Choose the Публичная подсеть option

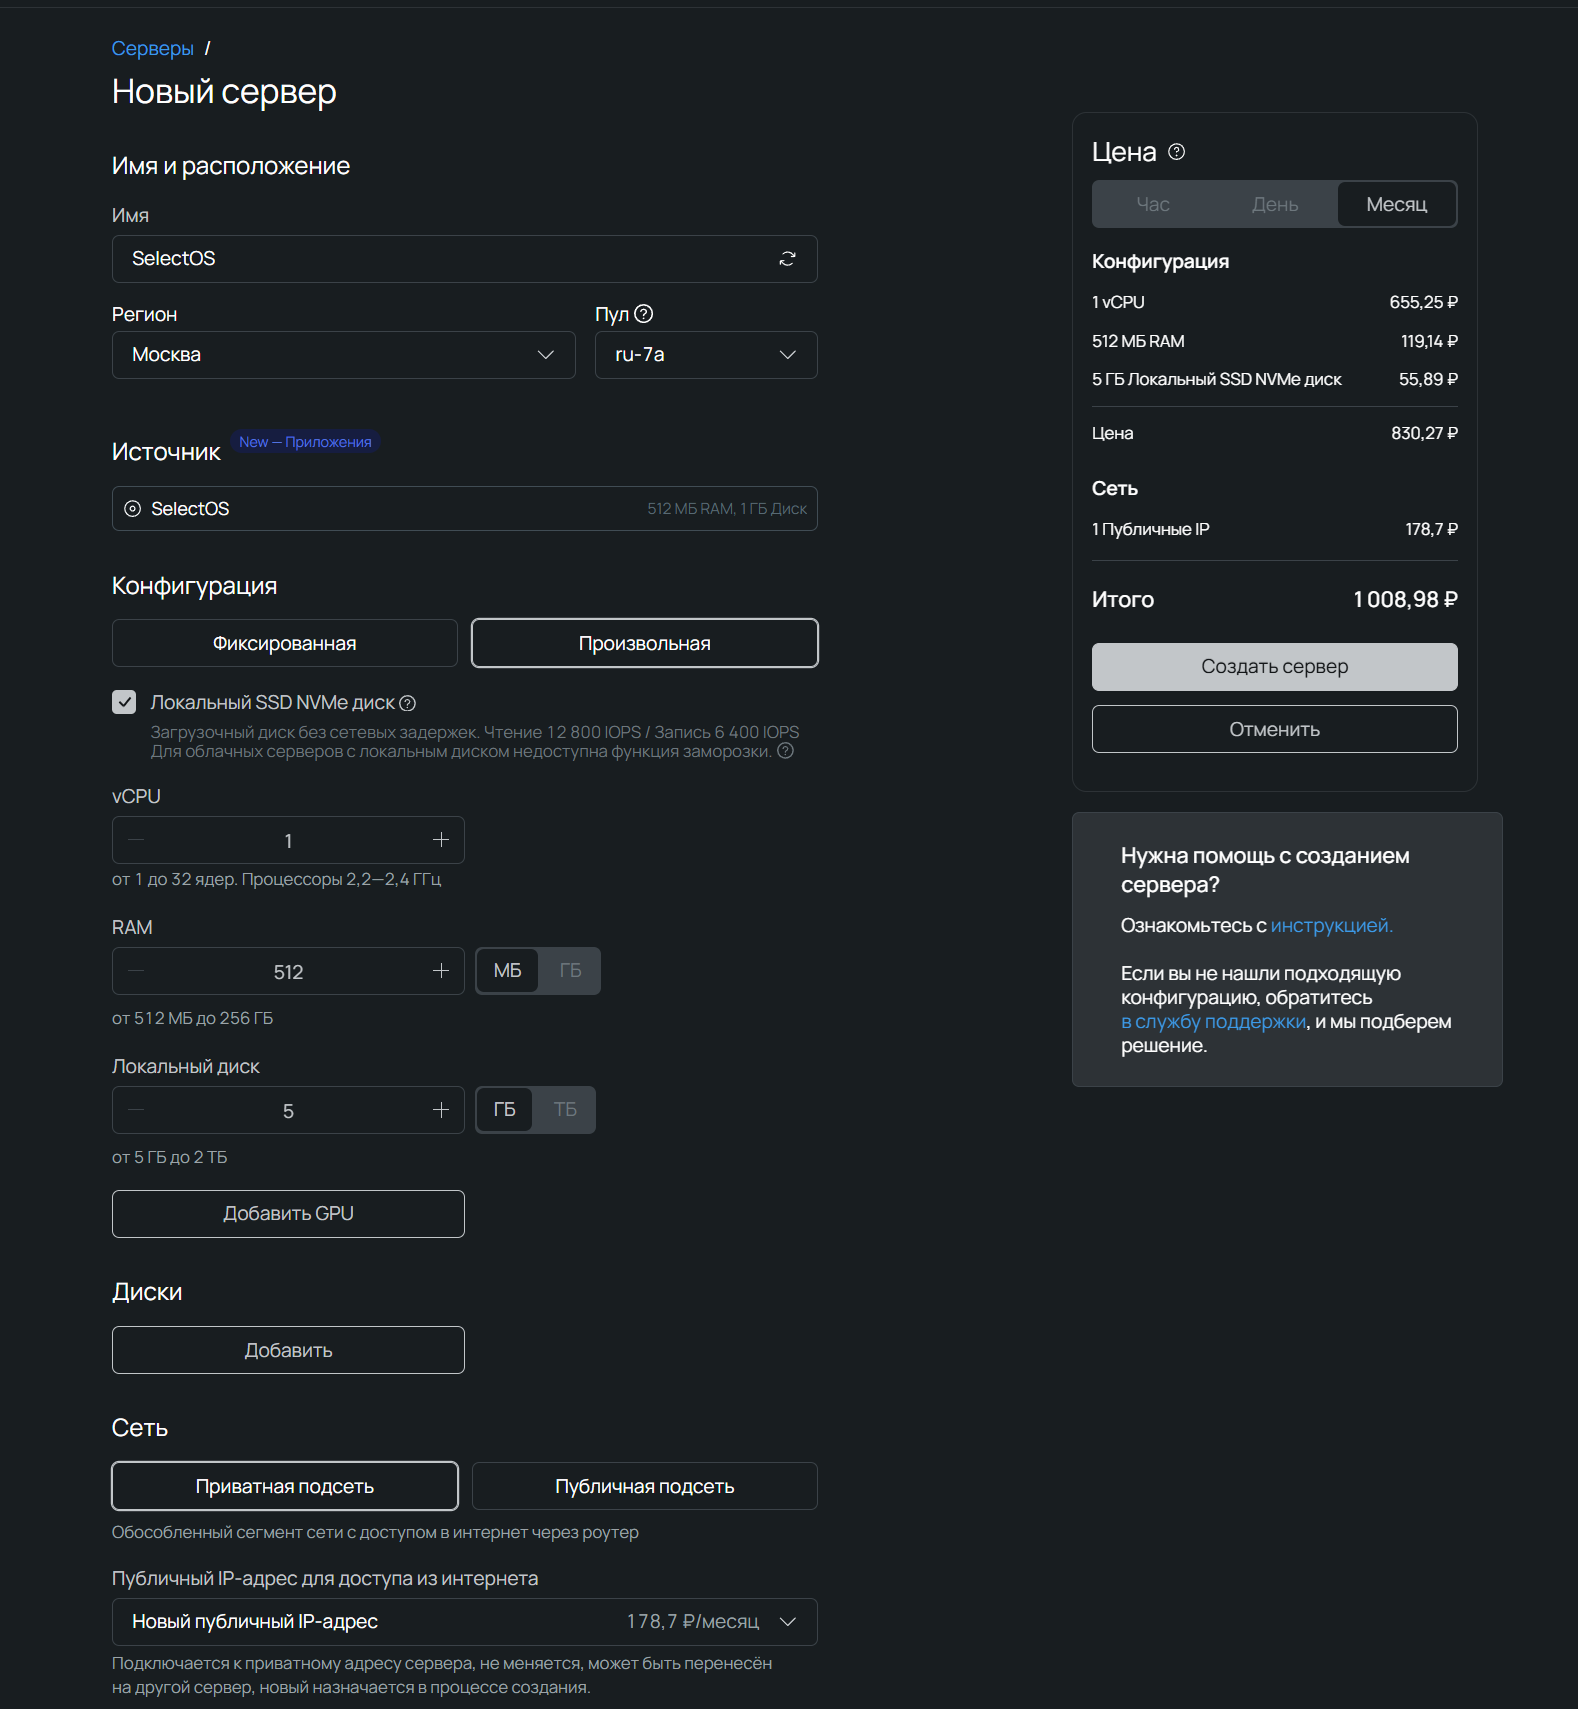click(x=644, y=1486)
